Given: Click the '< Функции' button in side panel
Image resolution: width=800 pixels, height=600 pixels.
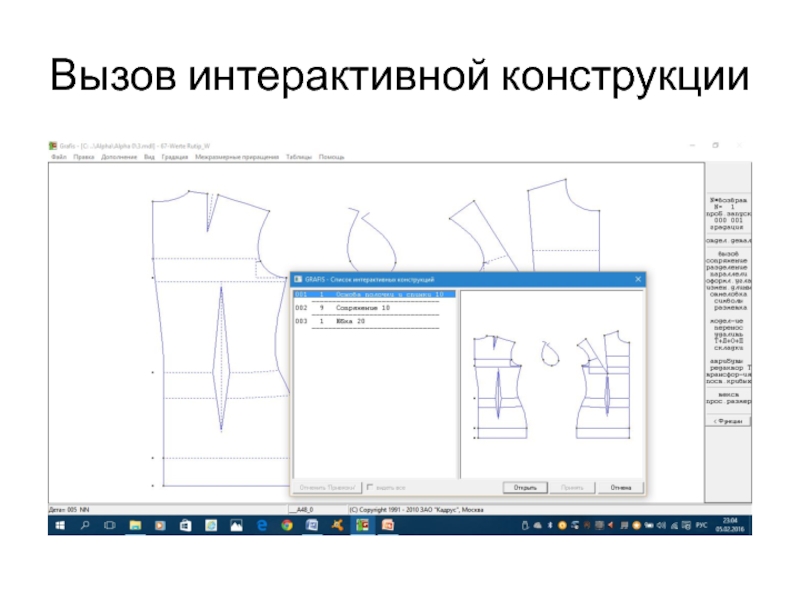Looking at the screenshot, I should click(728, 421).
